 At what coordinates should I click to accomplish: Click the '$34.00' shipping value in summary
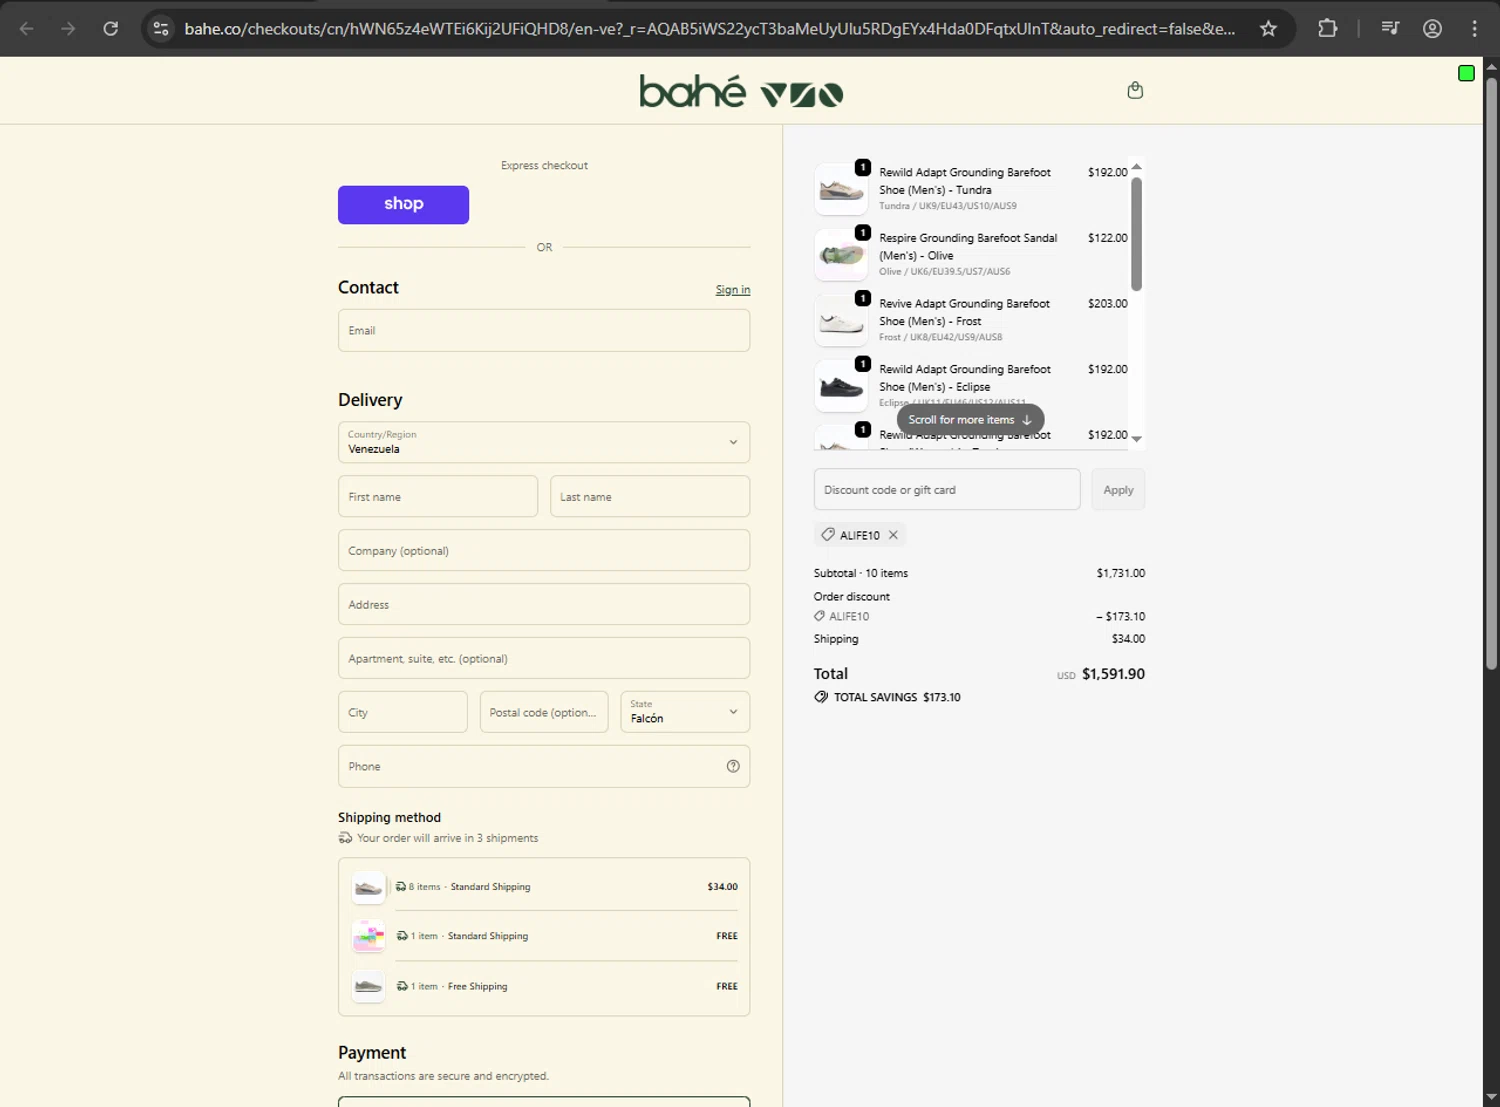(1128, 639)
